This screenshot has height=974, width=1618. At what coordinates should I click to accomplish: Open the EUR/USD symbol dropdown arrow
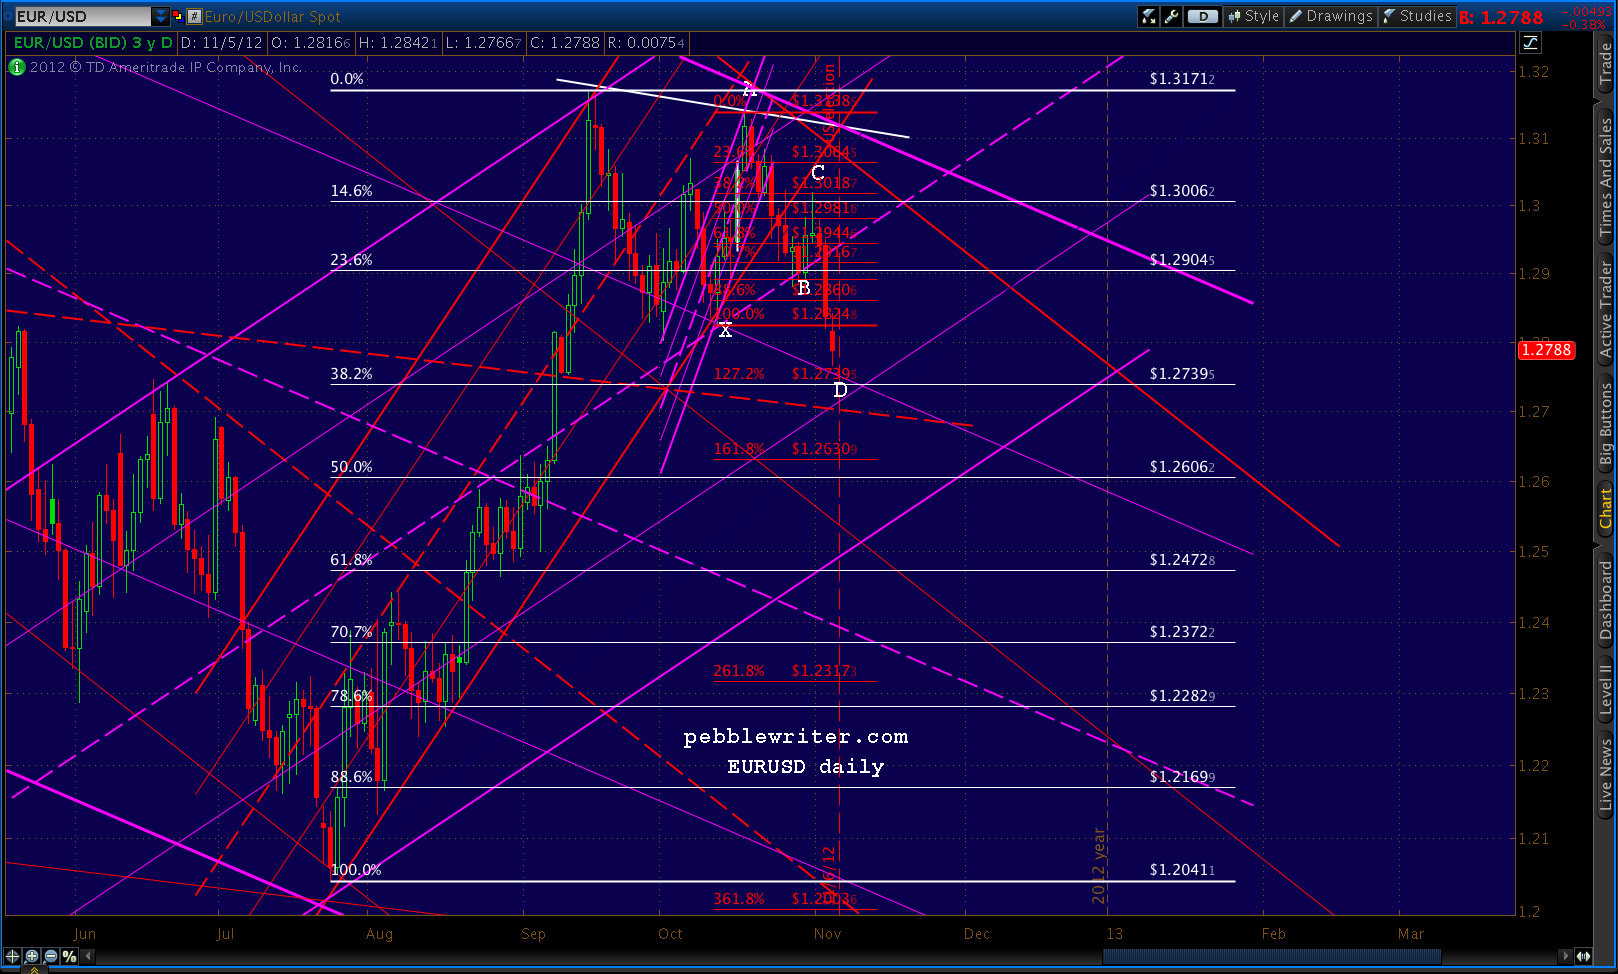point(161,16)
